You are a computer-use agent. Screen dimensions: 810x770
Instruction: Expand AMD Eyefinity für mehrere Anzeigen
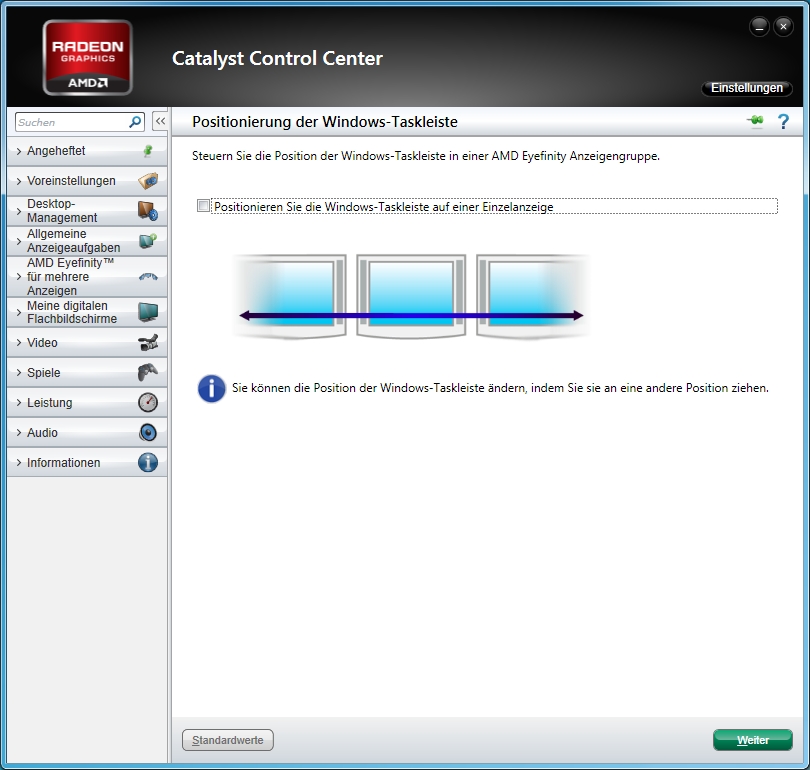click(87, 277)
